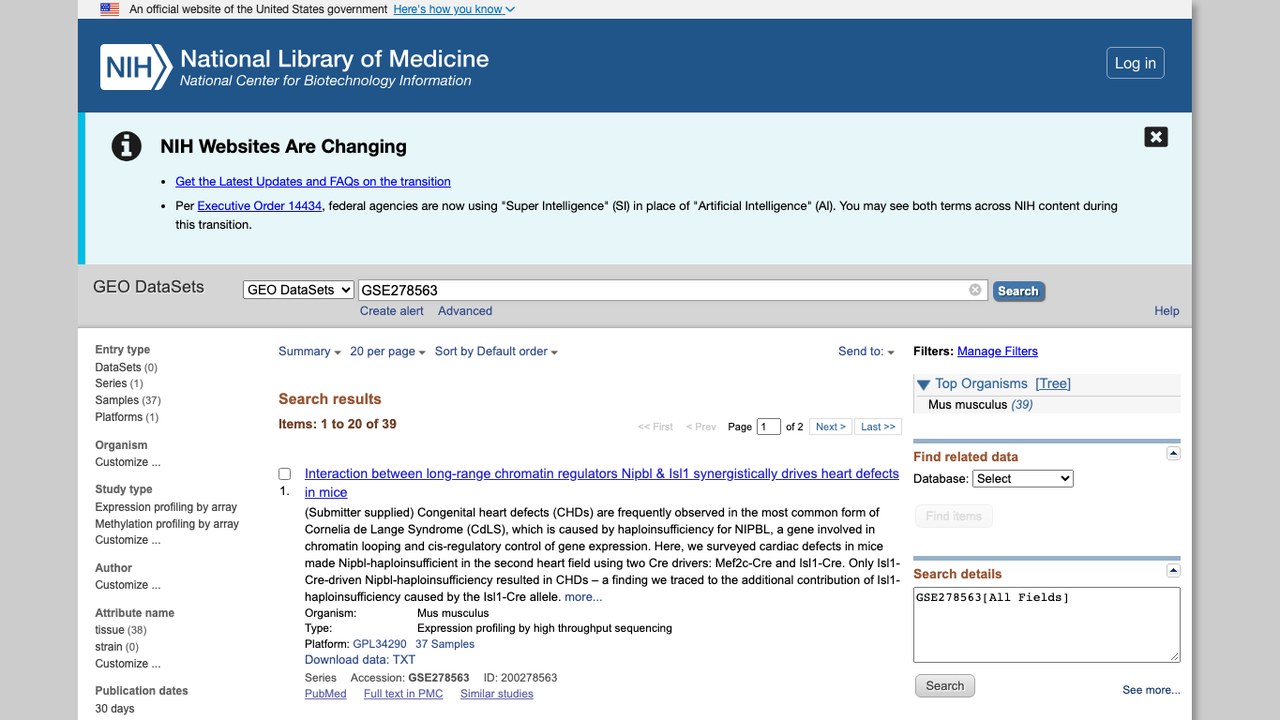This screenshot has height=720, width=1280.
Task: Open Top Organisms Tree link
Action: point(1053,384)
